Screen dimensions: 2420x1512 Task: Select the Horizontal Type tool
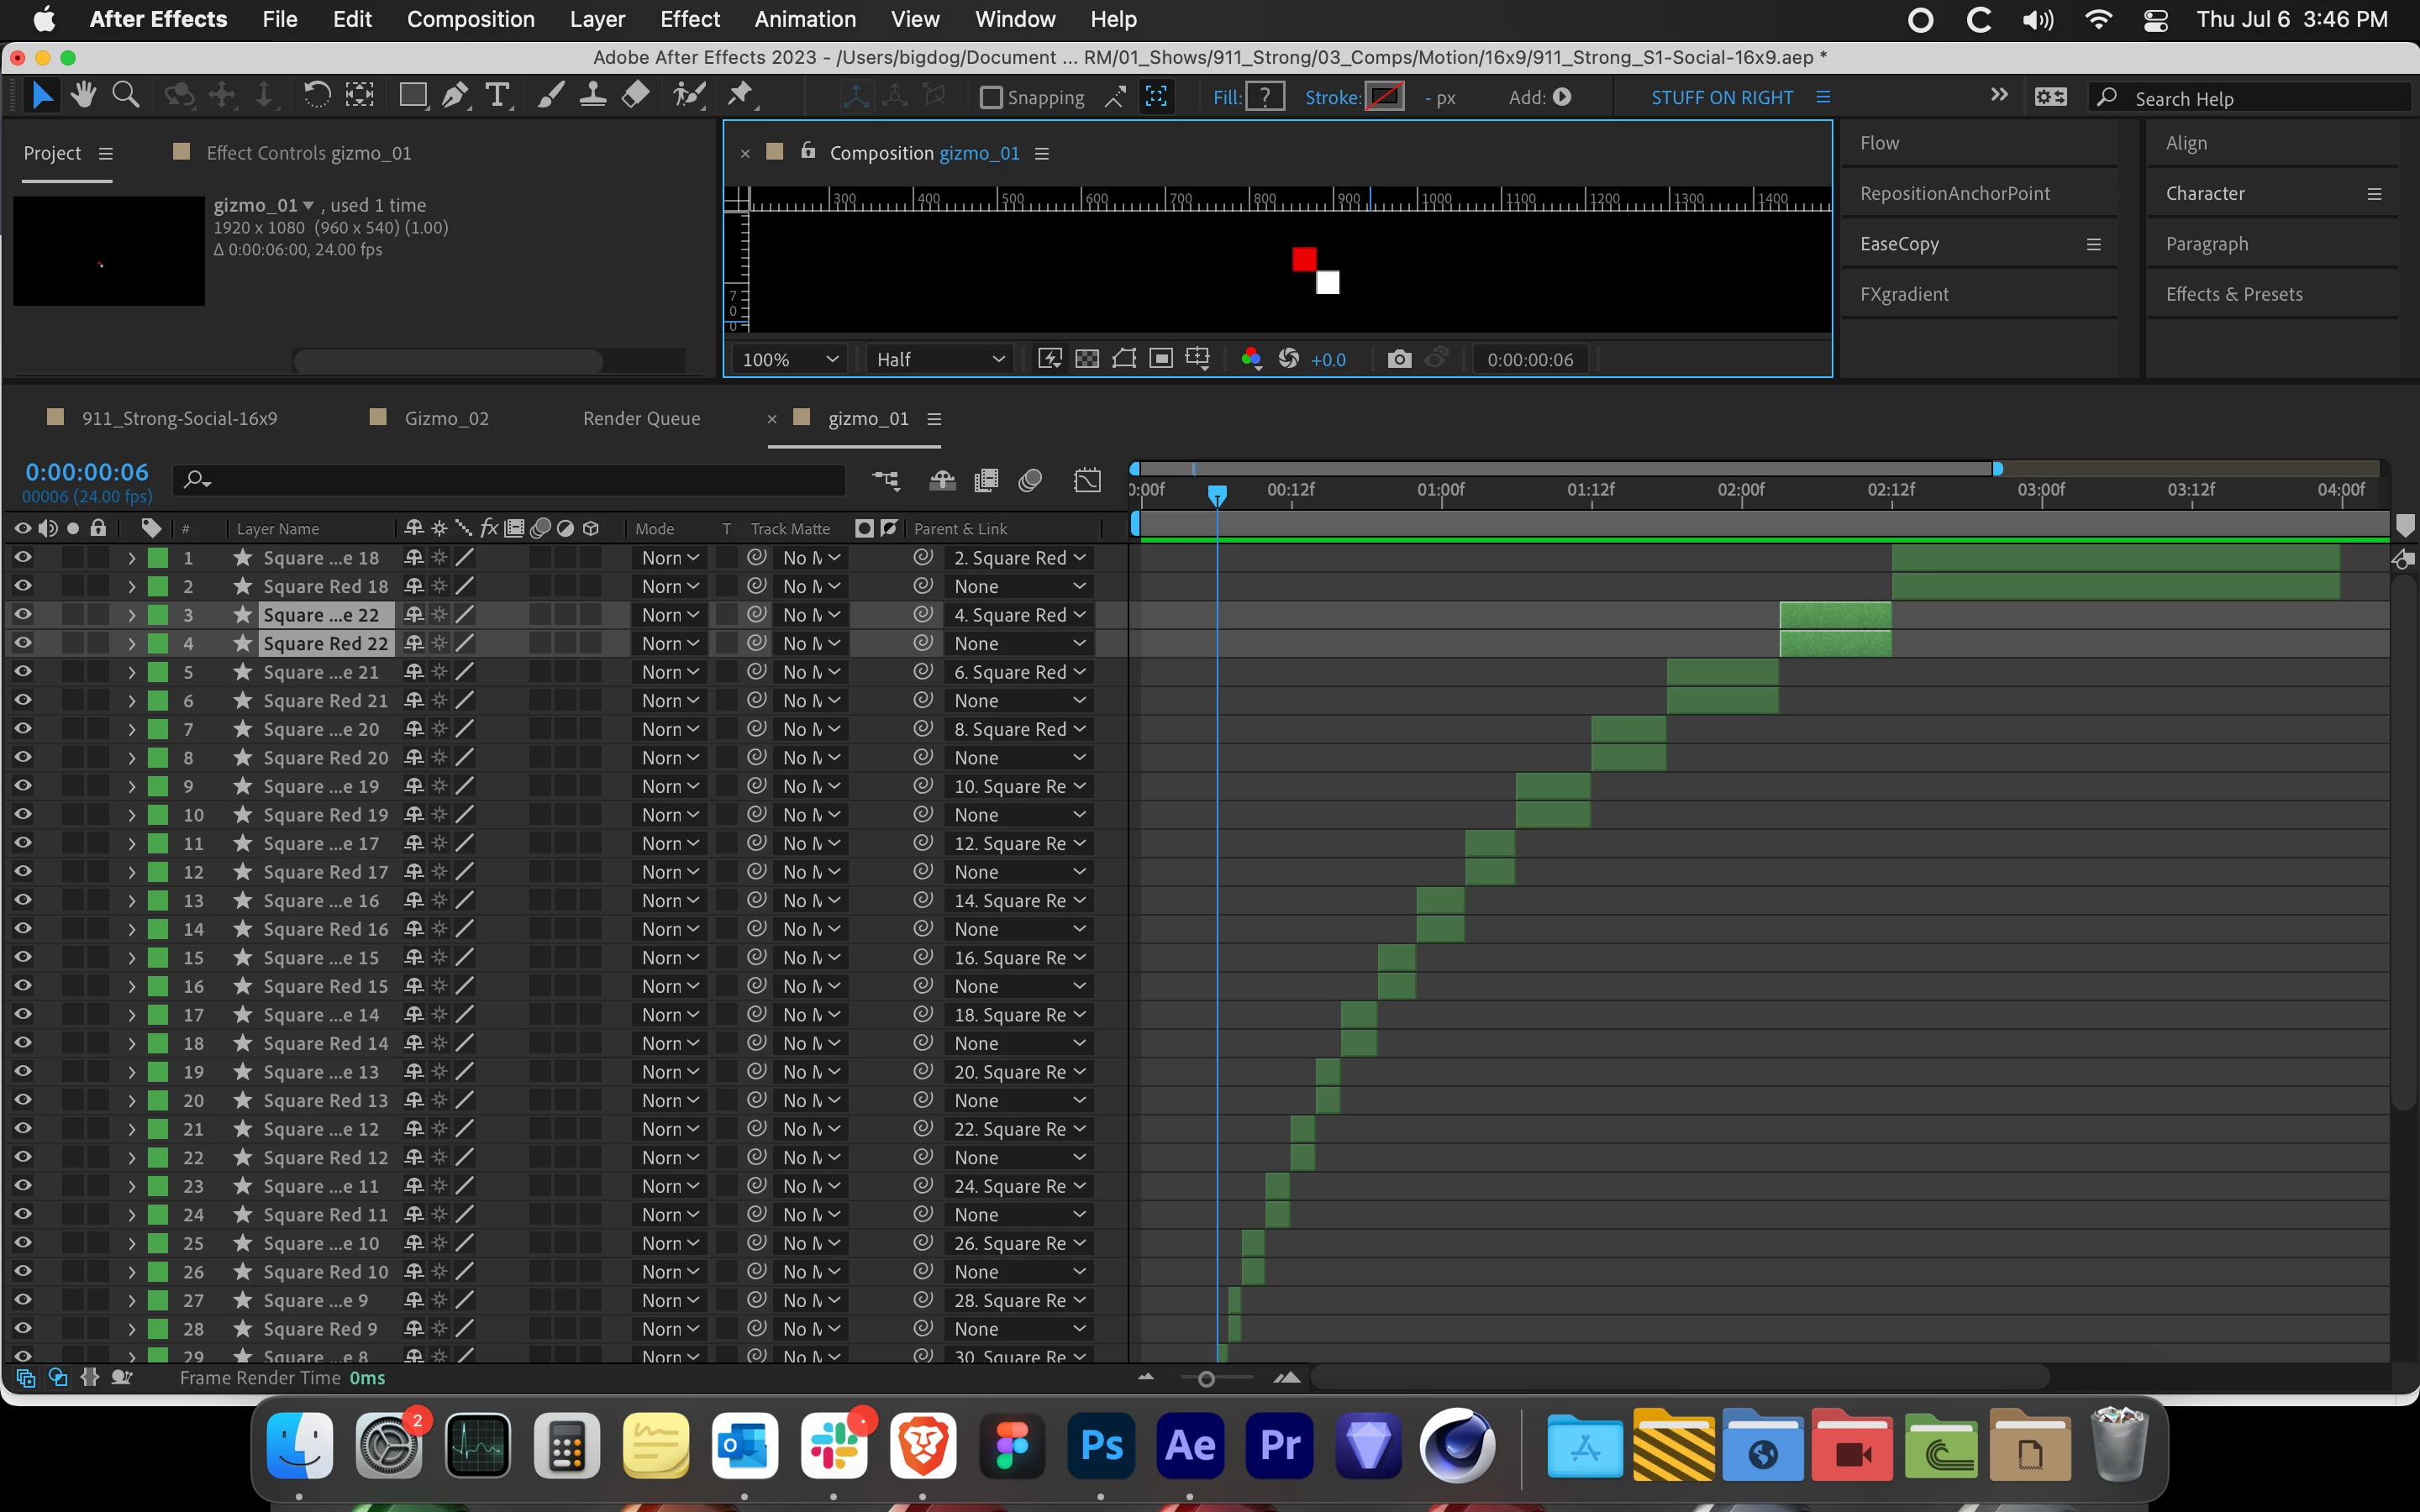[x=497, y=96]
